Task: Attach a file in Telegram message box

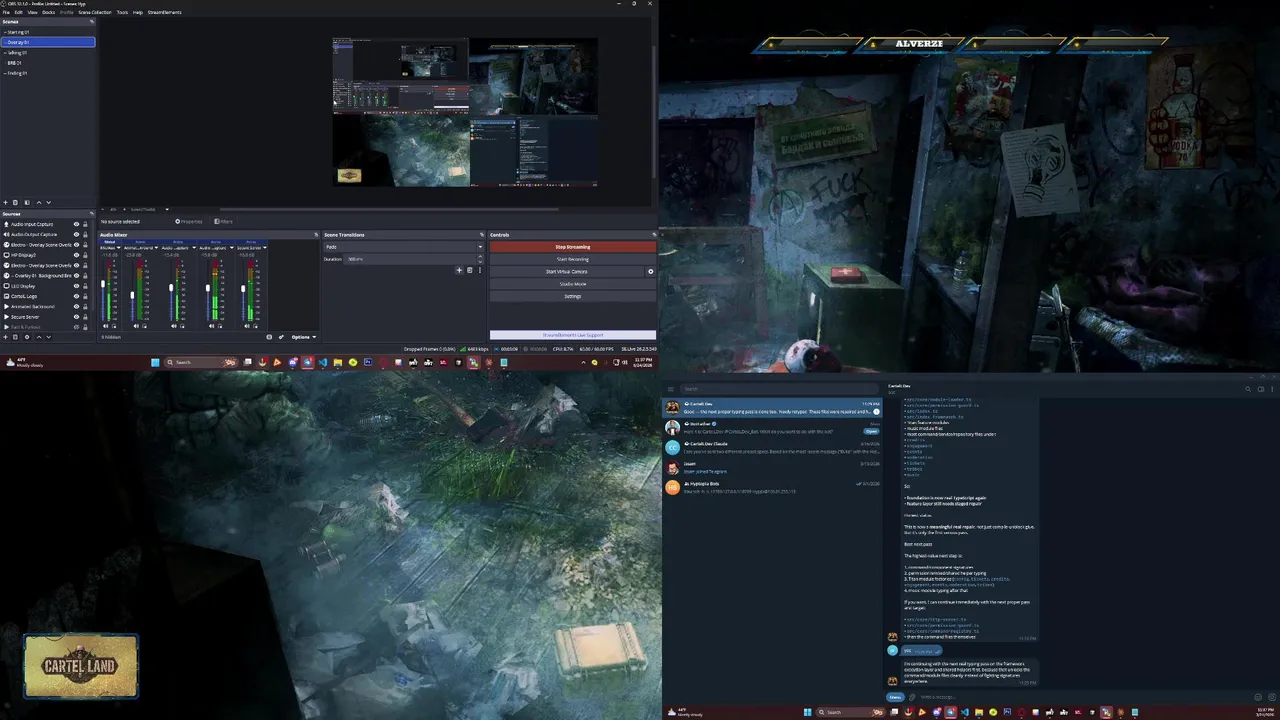Action: pos(912,697)
